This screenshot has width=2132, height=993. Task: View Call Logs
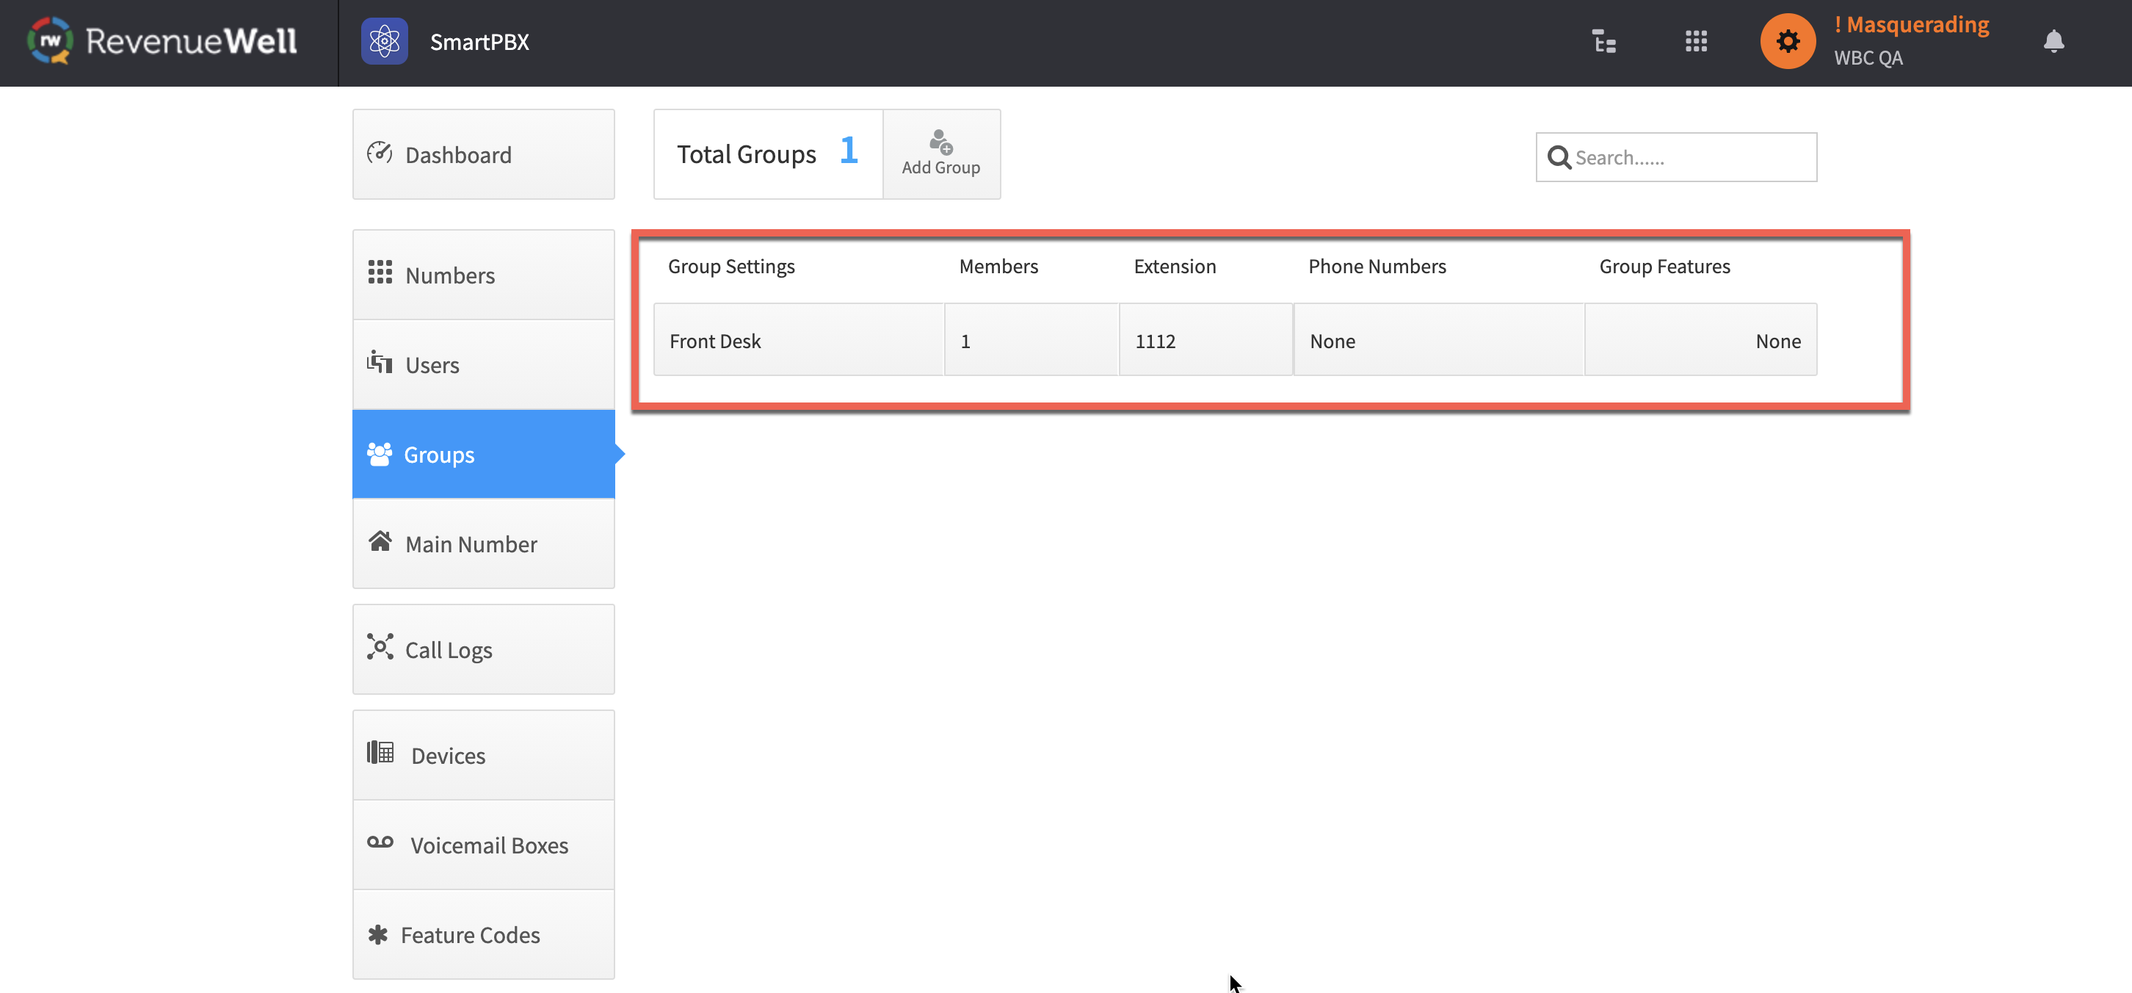[x=483, y=650]
